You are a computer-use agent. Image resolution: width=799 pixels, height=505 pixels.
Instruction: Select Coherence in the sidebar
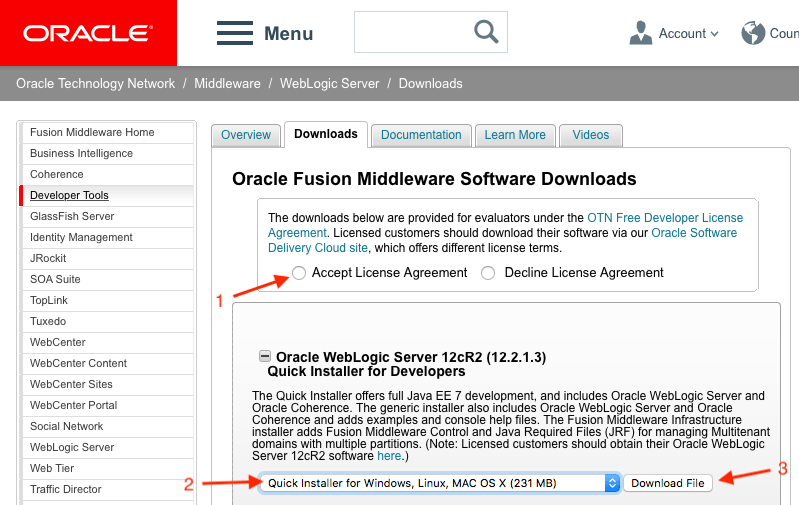point(108,174)
